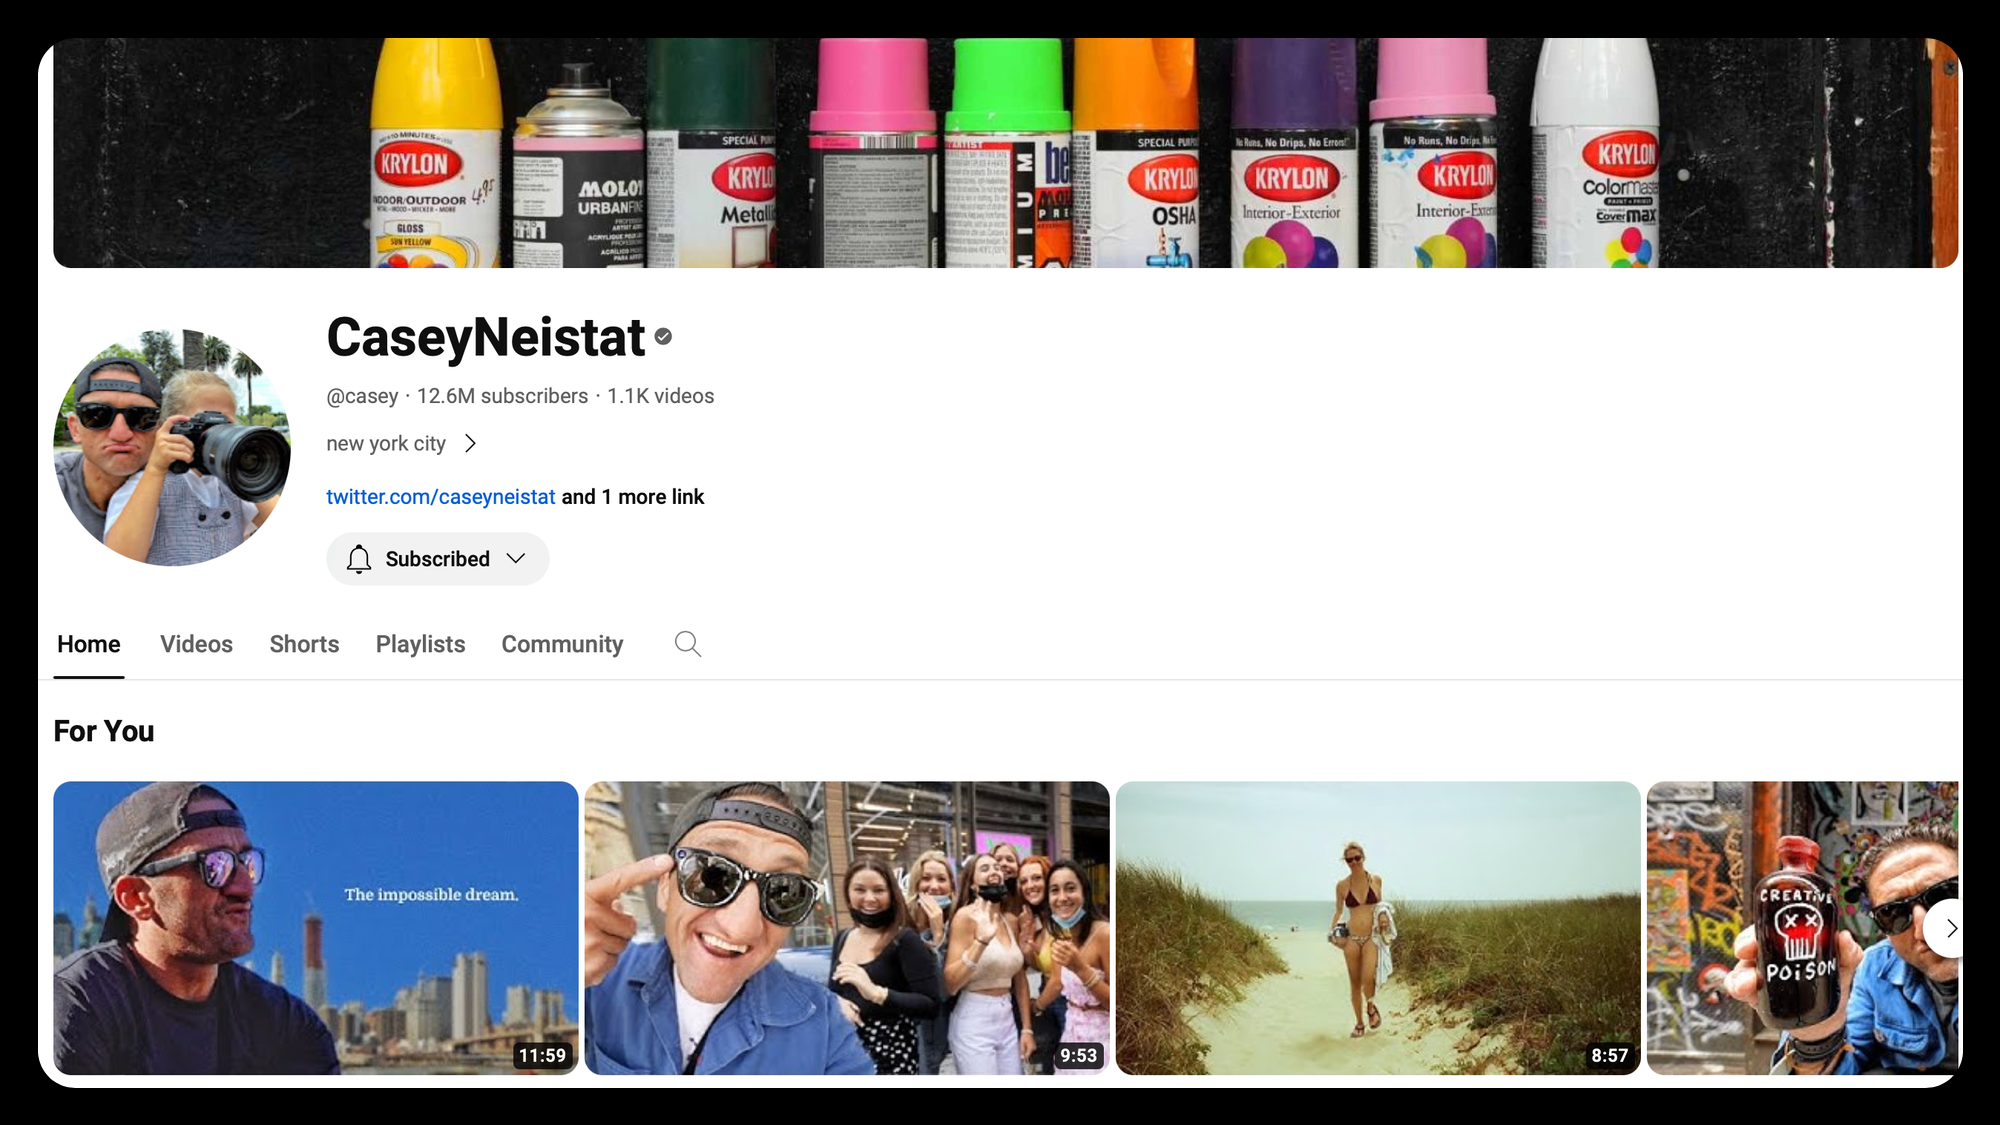
Task: Click the verified checkmark next to CaseyNeistat
Action: click(x=663, y=338)
